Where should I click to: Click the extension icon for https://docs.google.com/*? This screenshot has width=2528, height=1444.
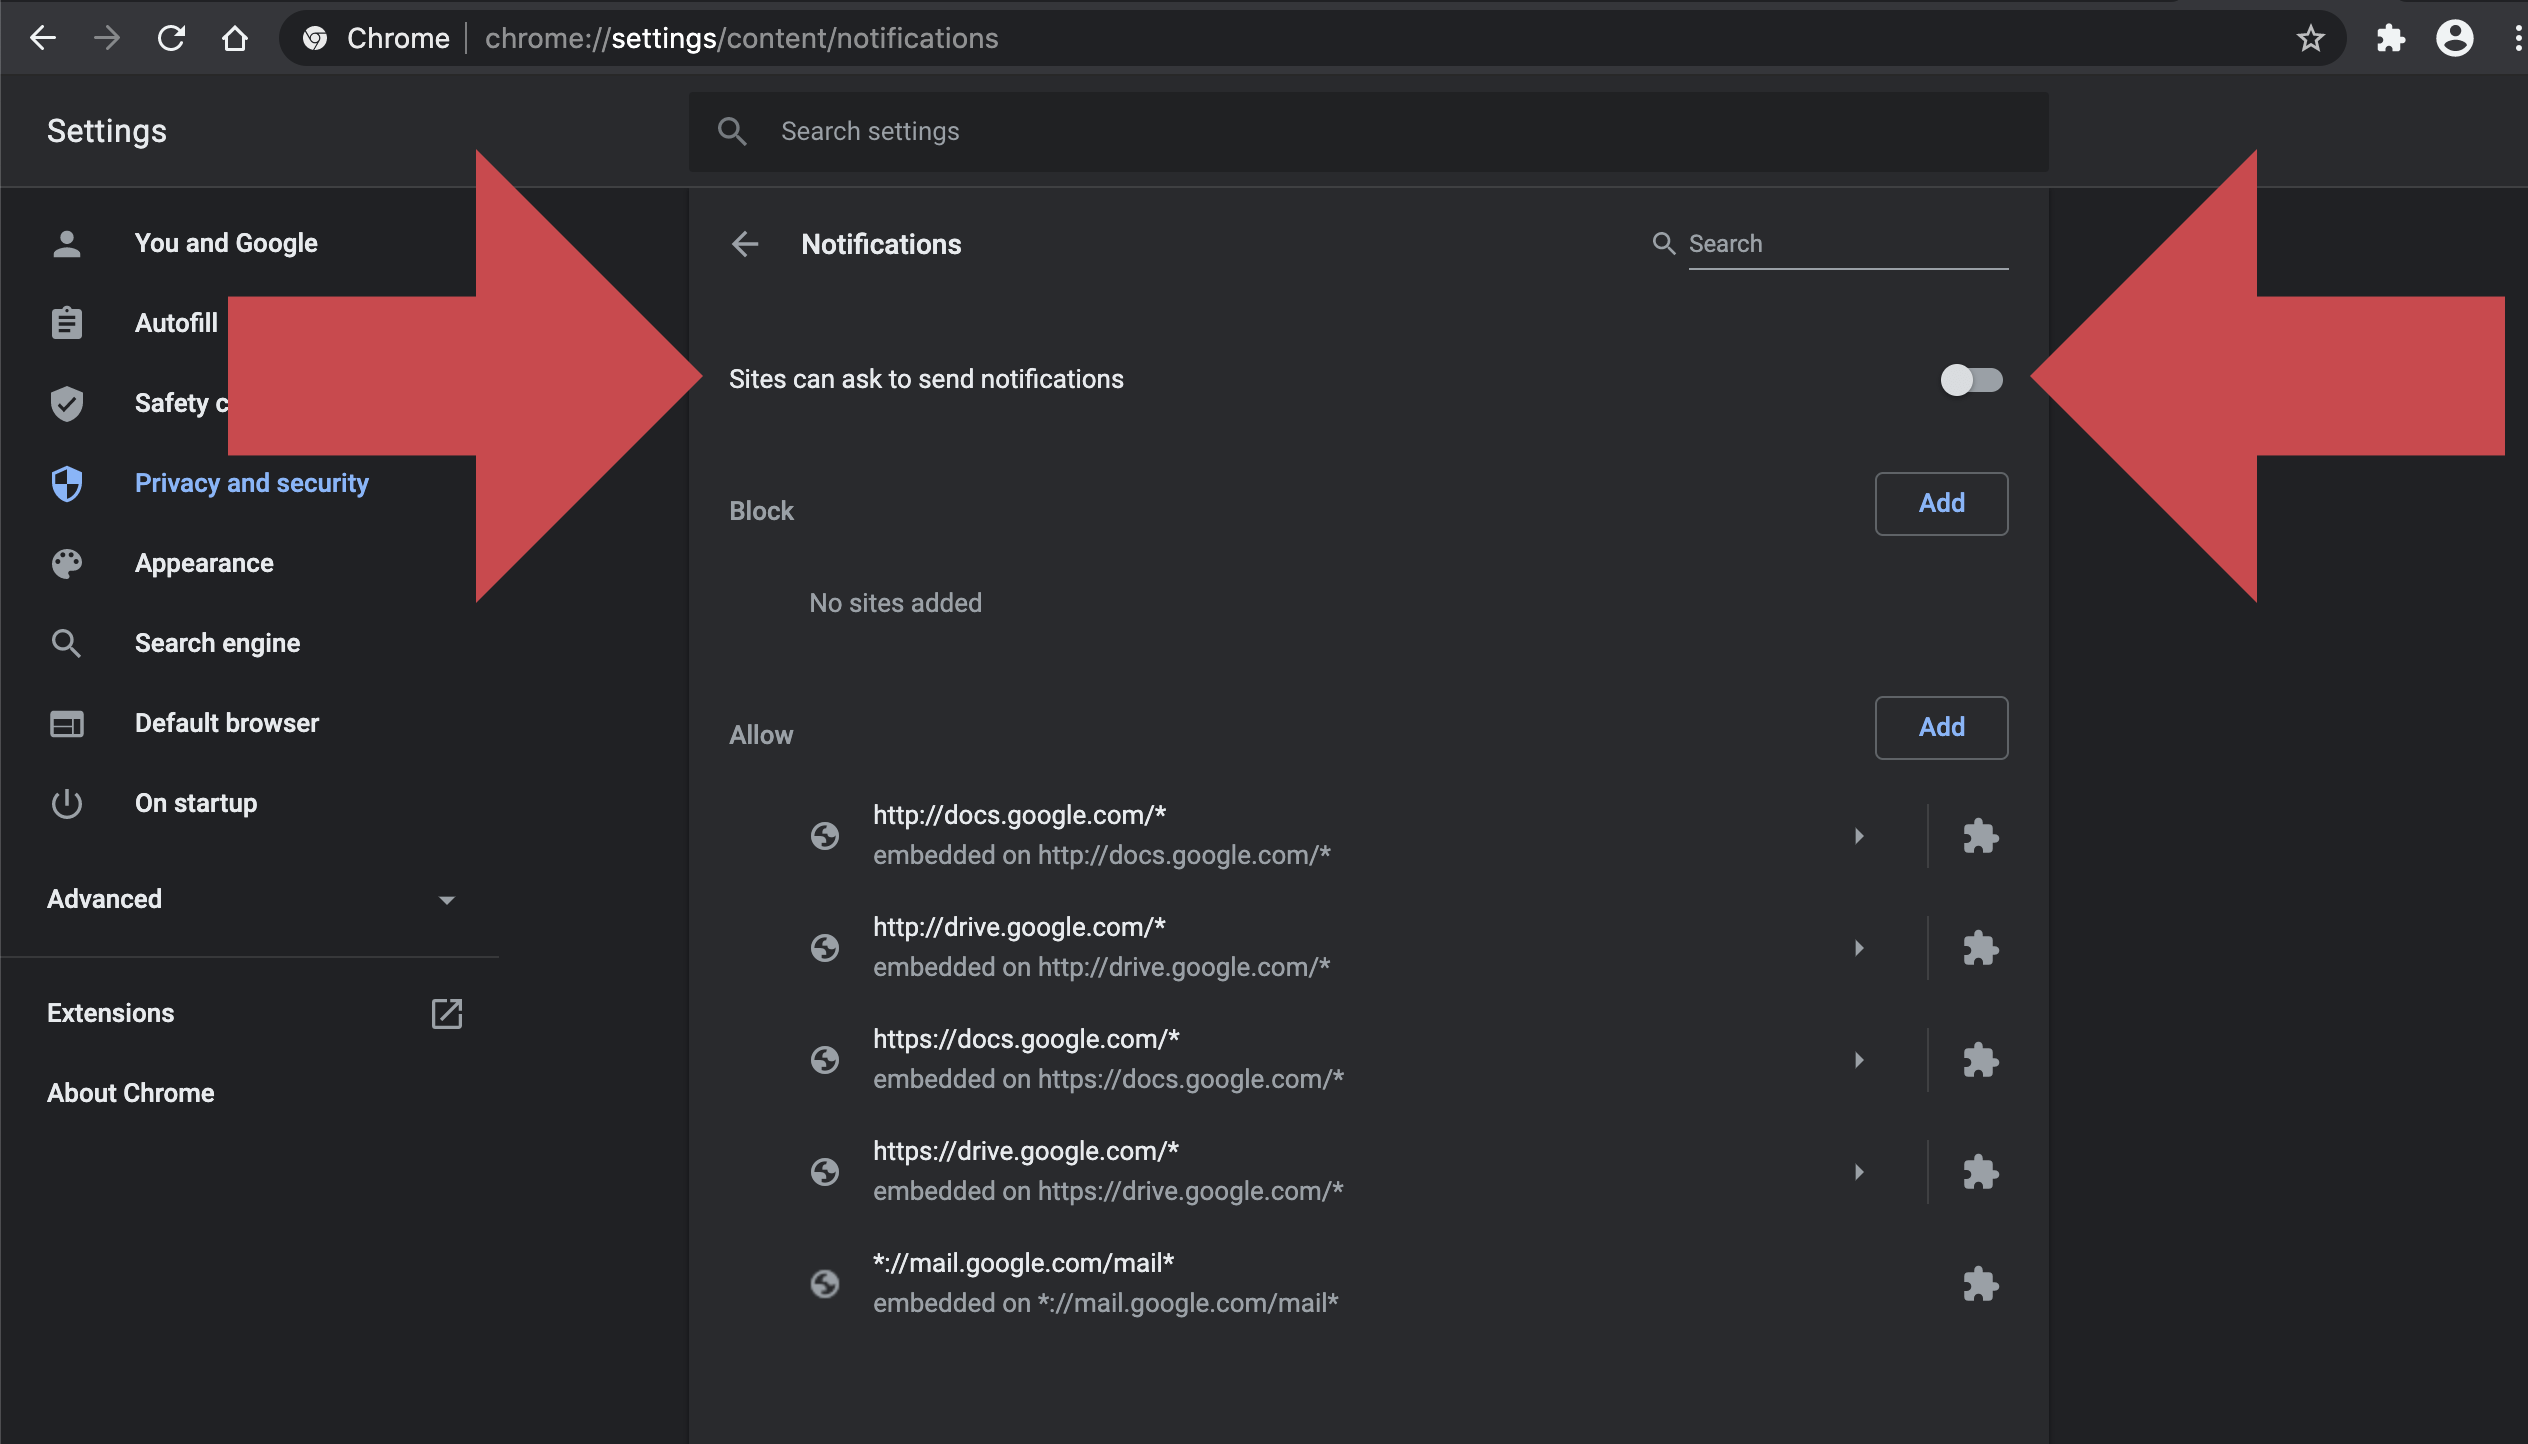1980,1060
